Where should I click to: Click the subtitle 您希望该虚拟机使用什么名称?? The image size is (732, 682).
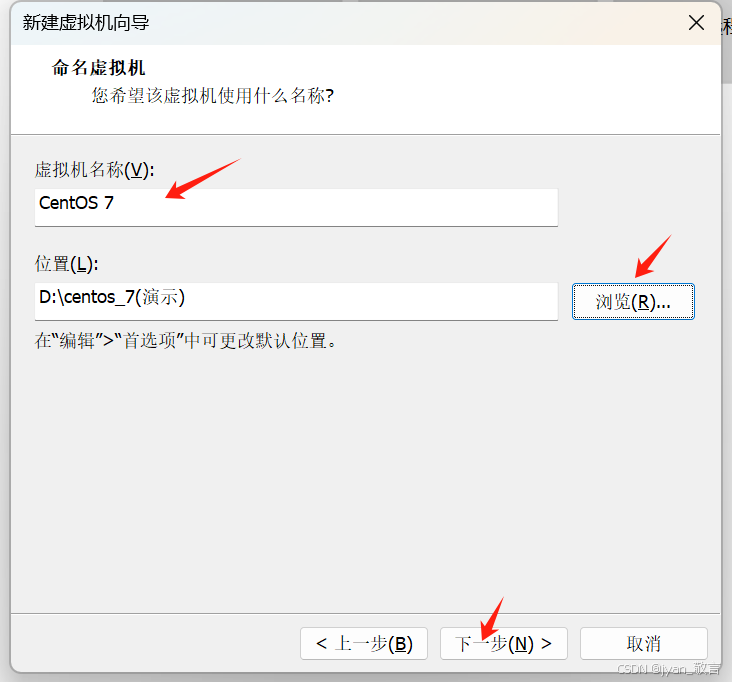(x=212, y=95)
